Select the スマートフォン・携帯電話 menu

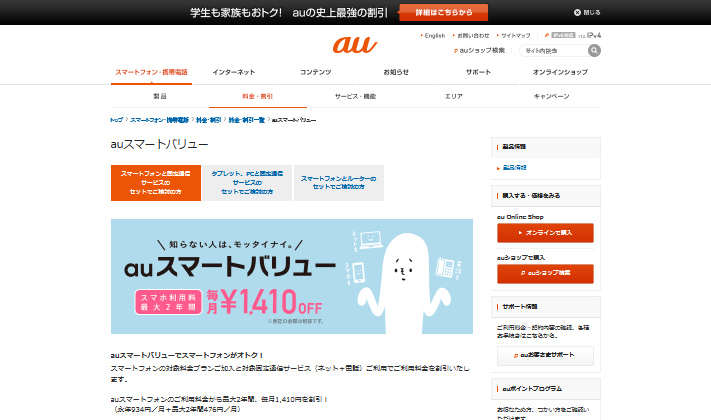pyautogui.click(x=151, y=72)
